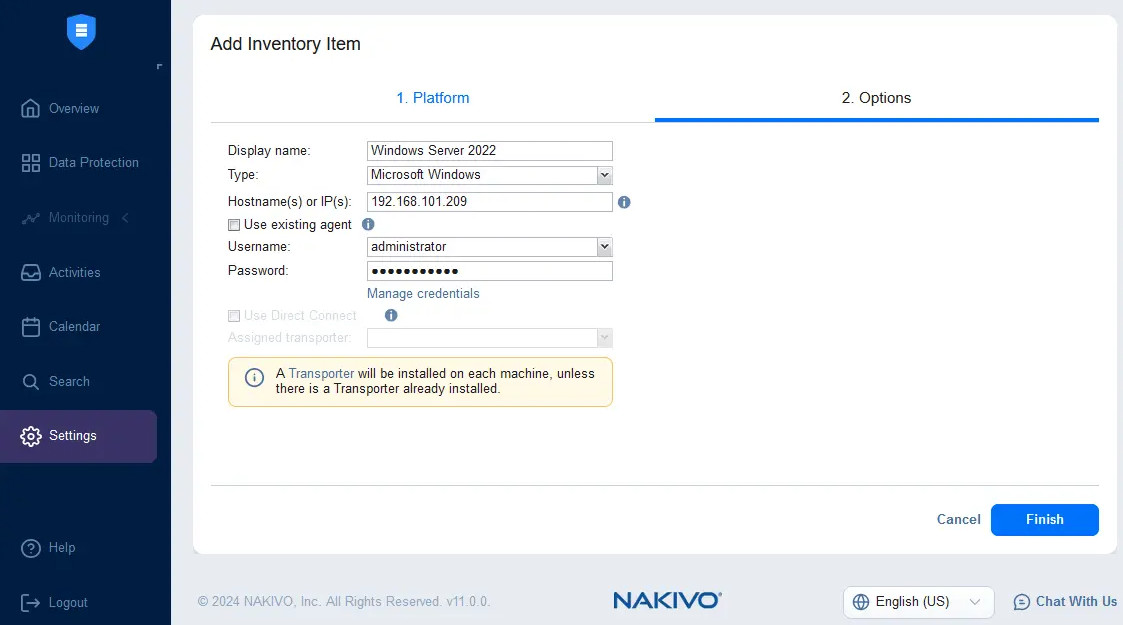This screenshot has width=1123, height=625.
Task: Switch to the 1. Platform tab
Action: (432, 98)
